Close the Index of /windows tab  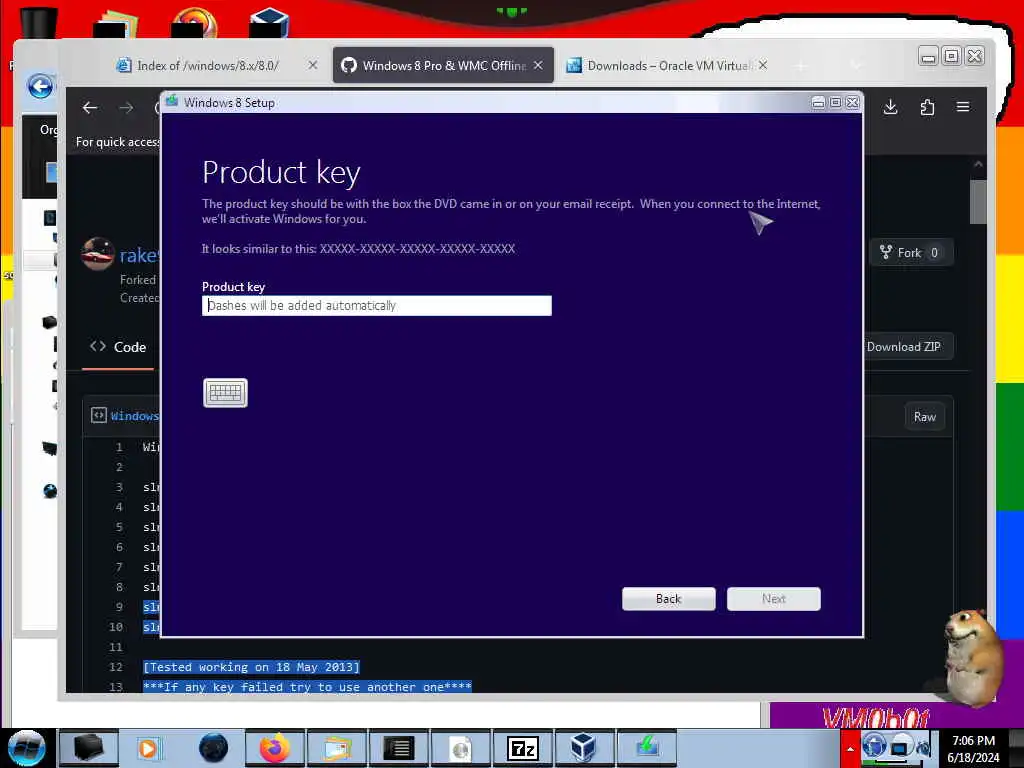[x=313, y=65]
